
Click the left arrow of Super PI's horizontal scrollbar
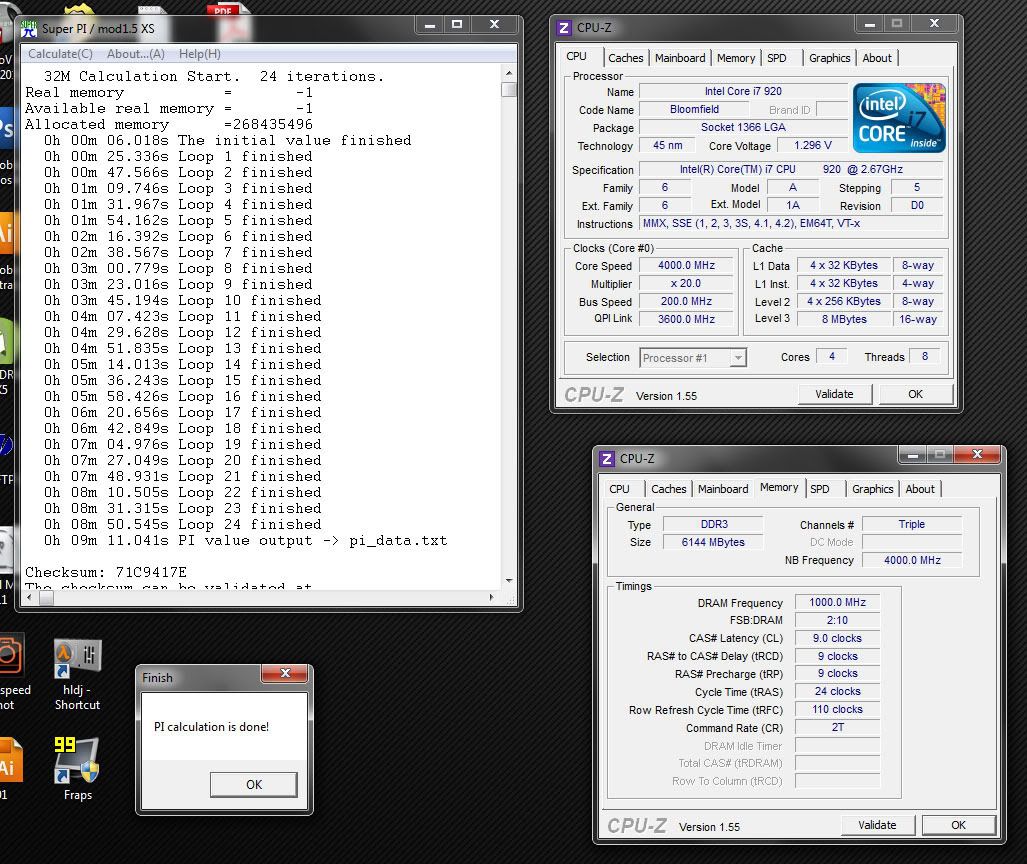click(29, 597)
